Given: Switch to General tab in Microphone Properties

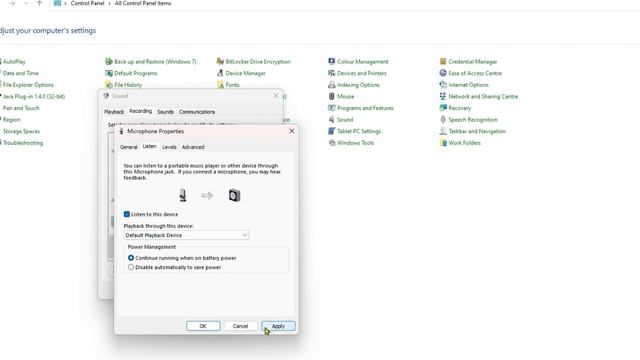Looking at the screenshot, I should [129, 147].
